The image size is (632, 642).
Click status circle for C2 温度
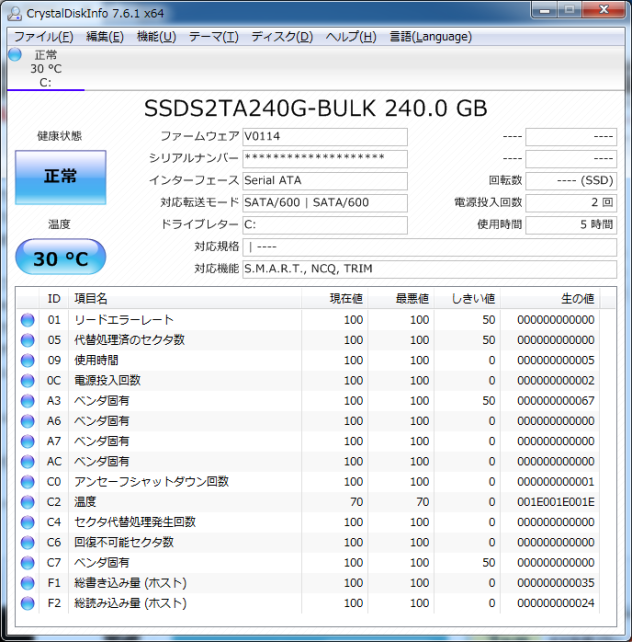[28, 502]
